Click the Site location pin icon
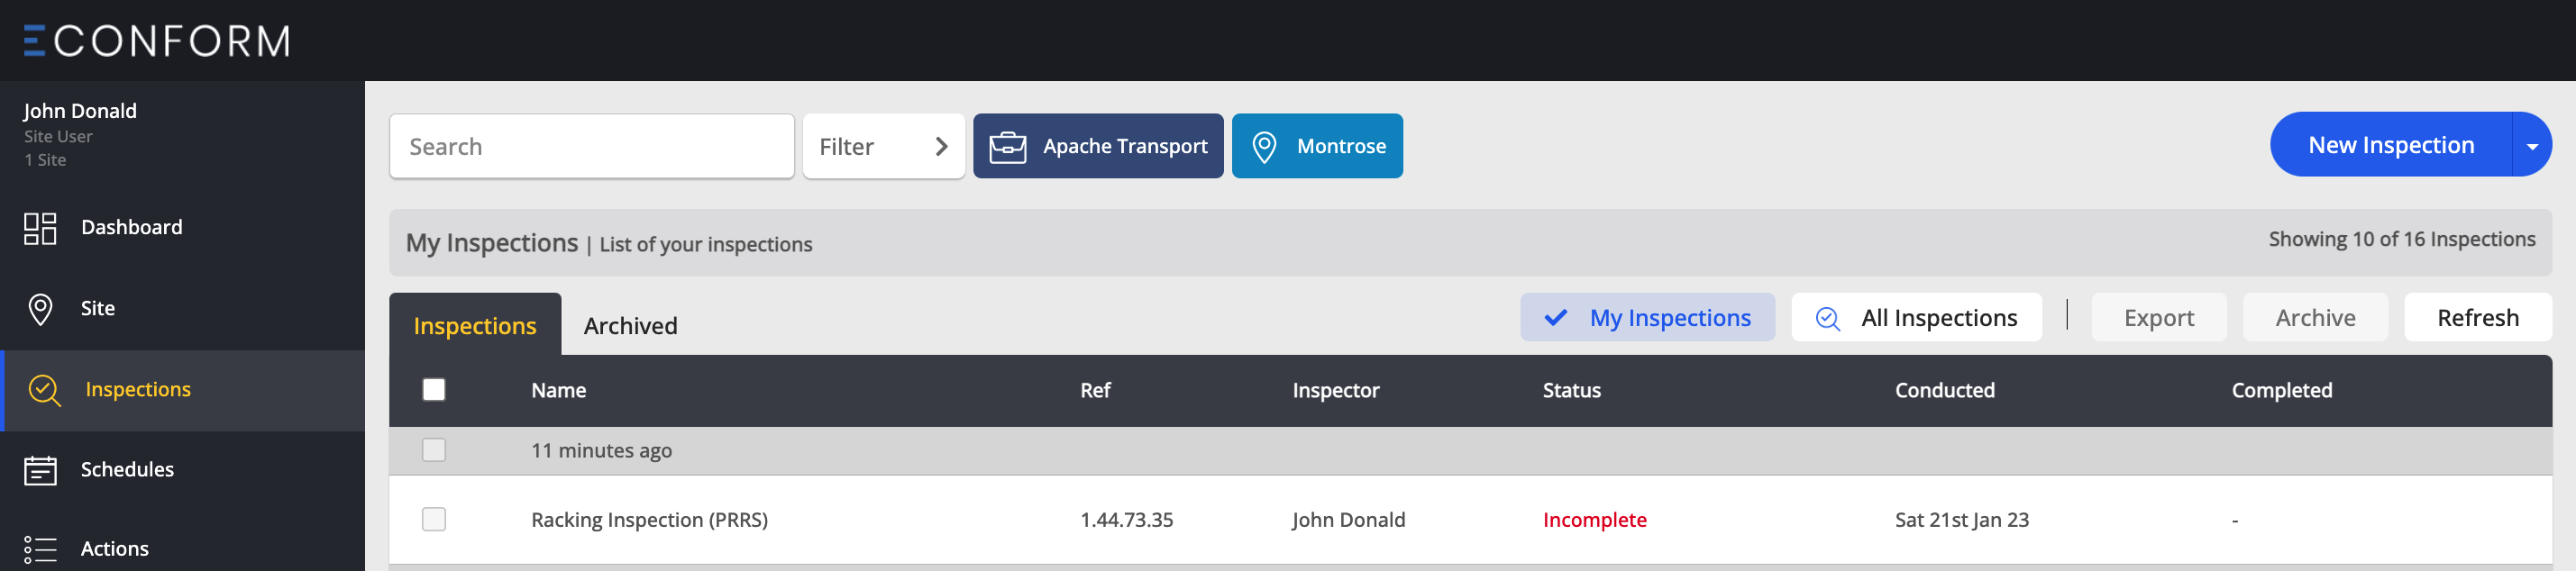The width and height of the screenshot is (2576, 571). [40, 309]
